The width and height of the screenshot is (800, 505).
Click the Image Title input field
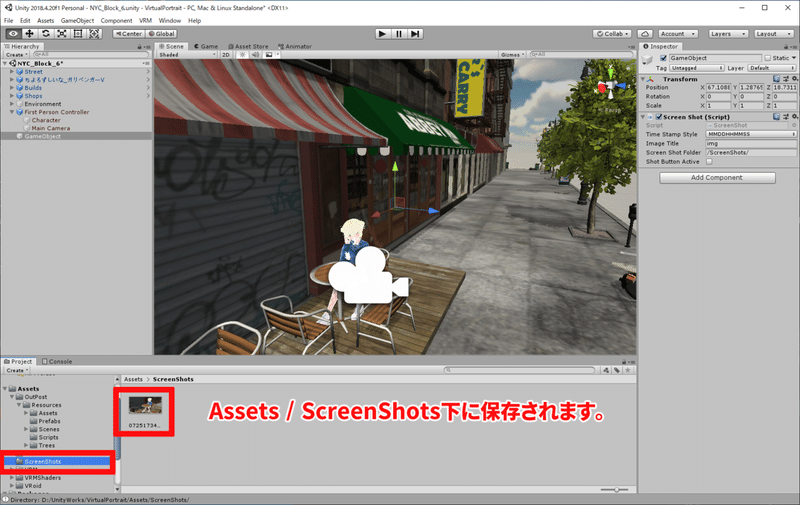point(751,143)
